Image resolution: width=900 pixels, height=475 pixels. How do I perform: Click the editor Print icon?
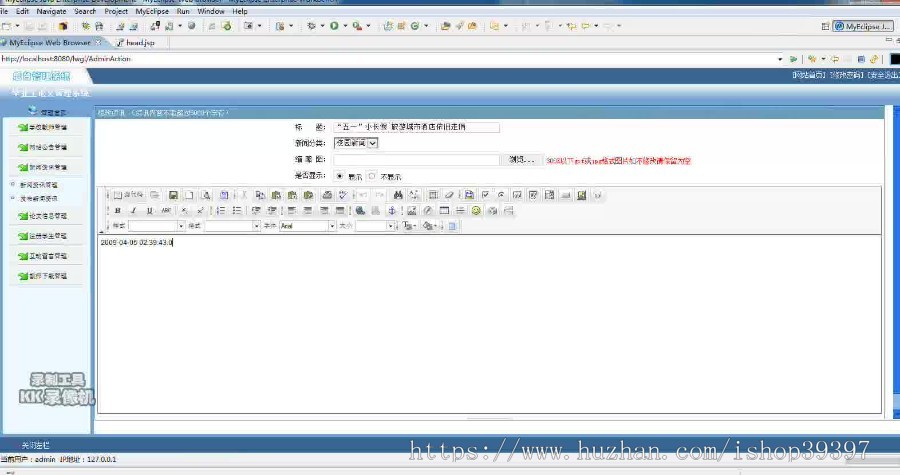[327, 195]
